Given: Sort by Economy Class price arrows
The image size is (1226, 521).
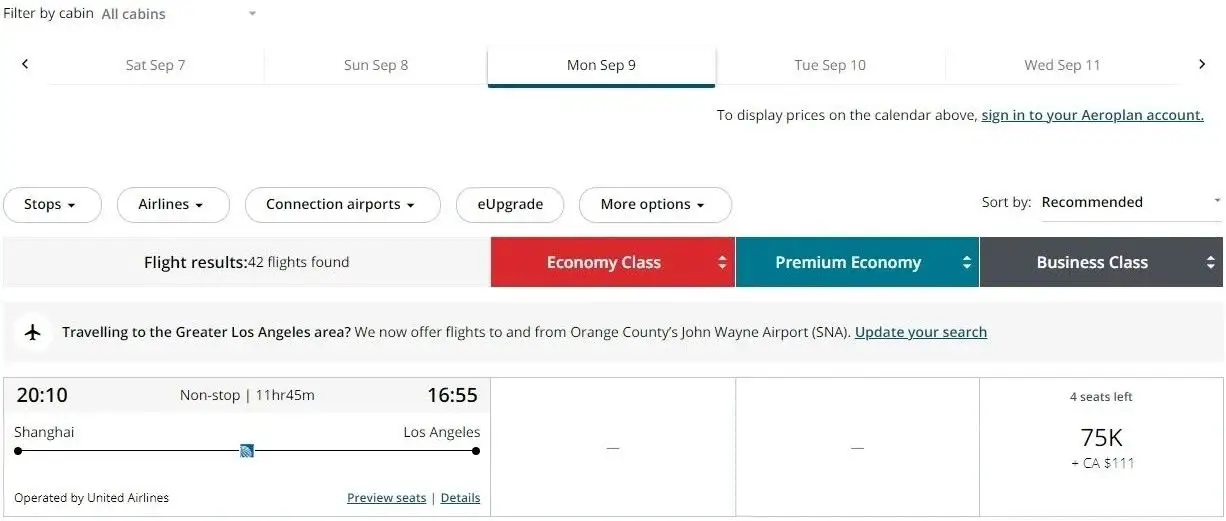Looking at the screenshot, I should coord(722,263).
